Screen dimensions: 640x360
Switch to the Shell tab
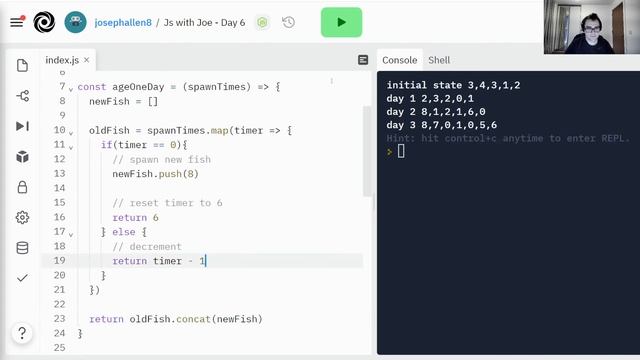(439, 60)
